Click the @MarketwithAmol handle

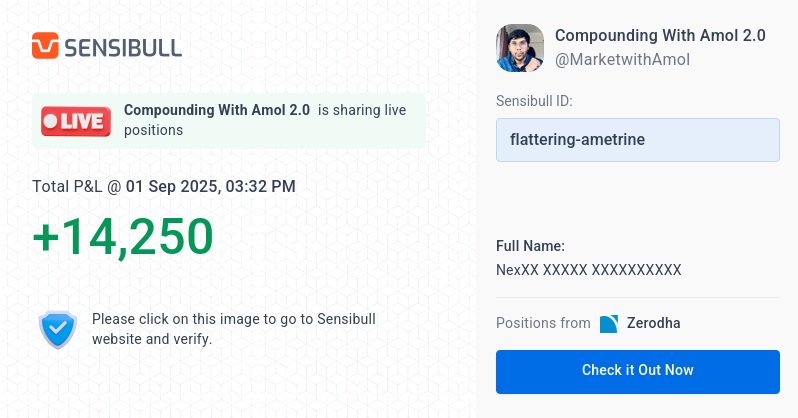click(622, 60)
